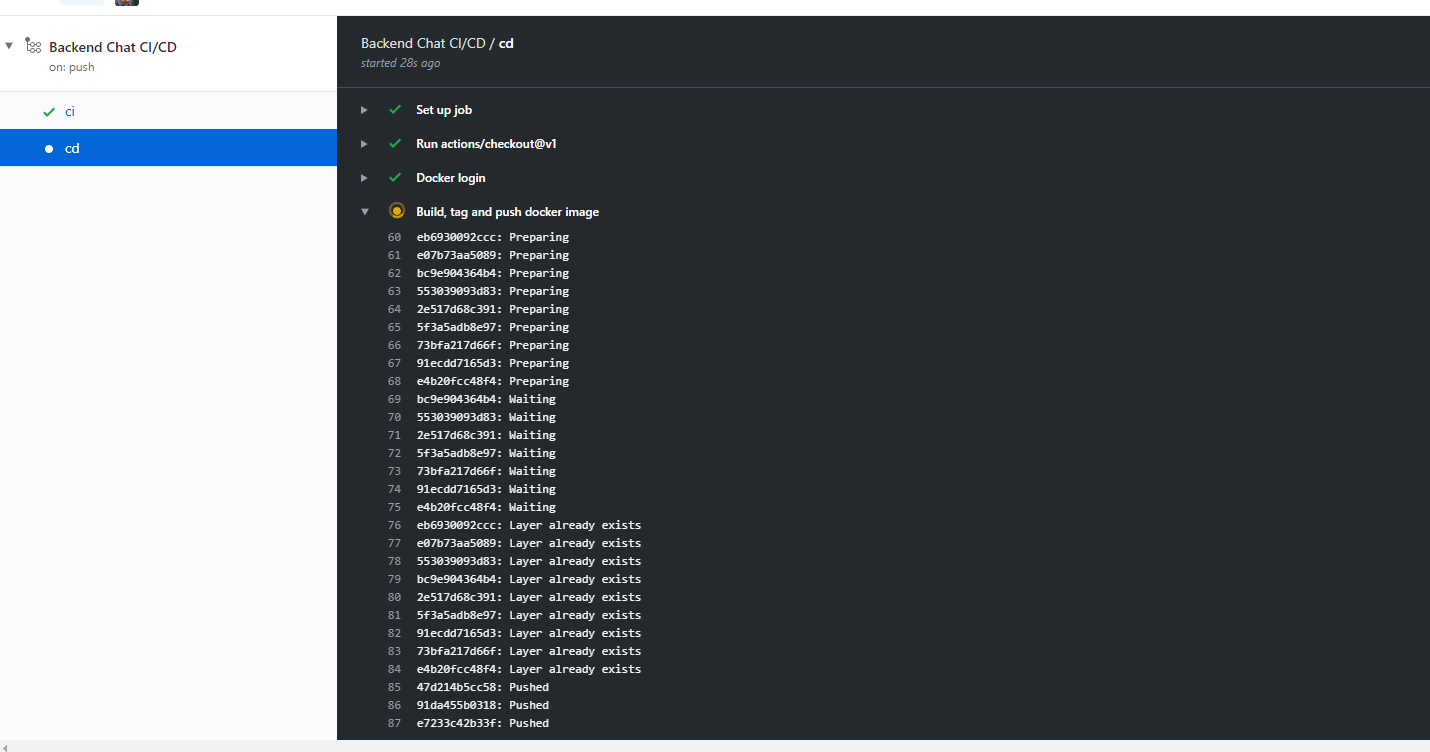The height and width of the screenshot is (752, 1430).
Task: Select the ci job in sidebar
Action: coord(168,111)
